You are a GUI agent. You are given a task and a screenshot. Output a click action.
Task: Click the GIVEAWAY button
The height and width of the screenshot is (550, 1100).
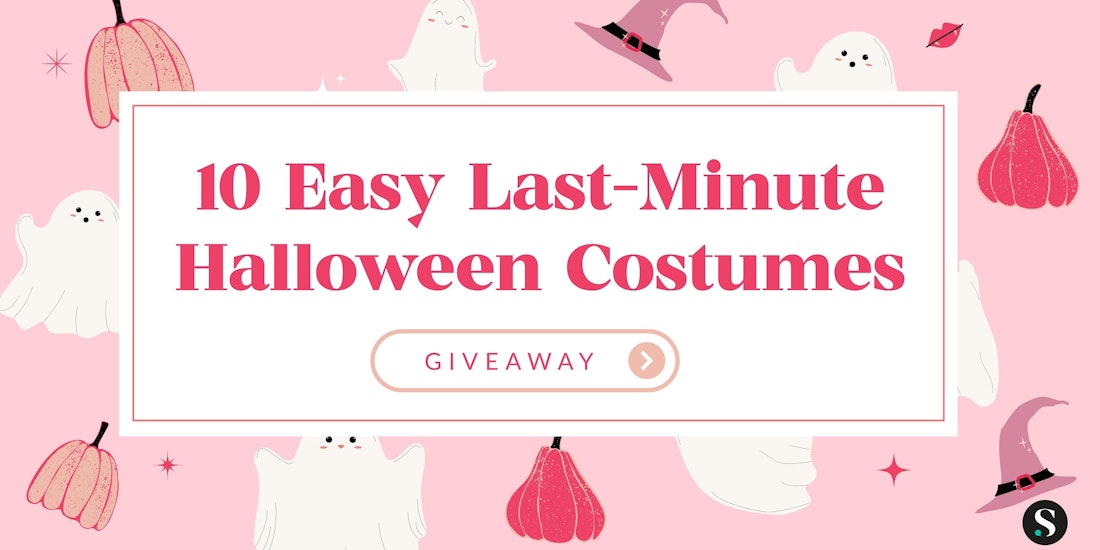[525, 361]
